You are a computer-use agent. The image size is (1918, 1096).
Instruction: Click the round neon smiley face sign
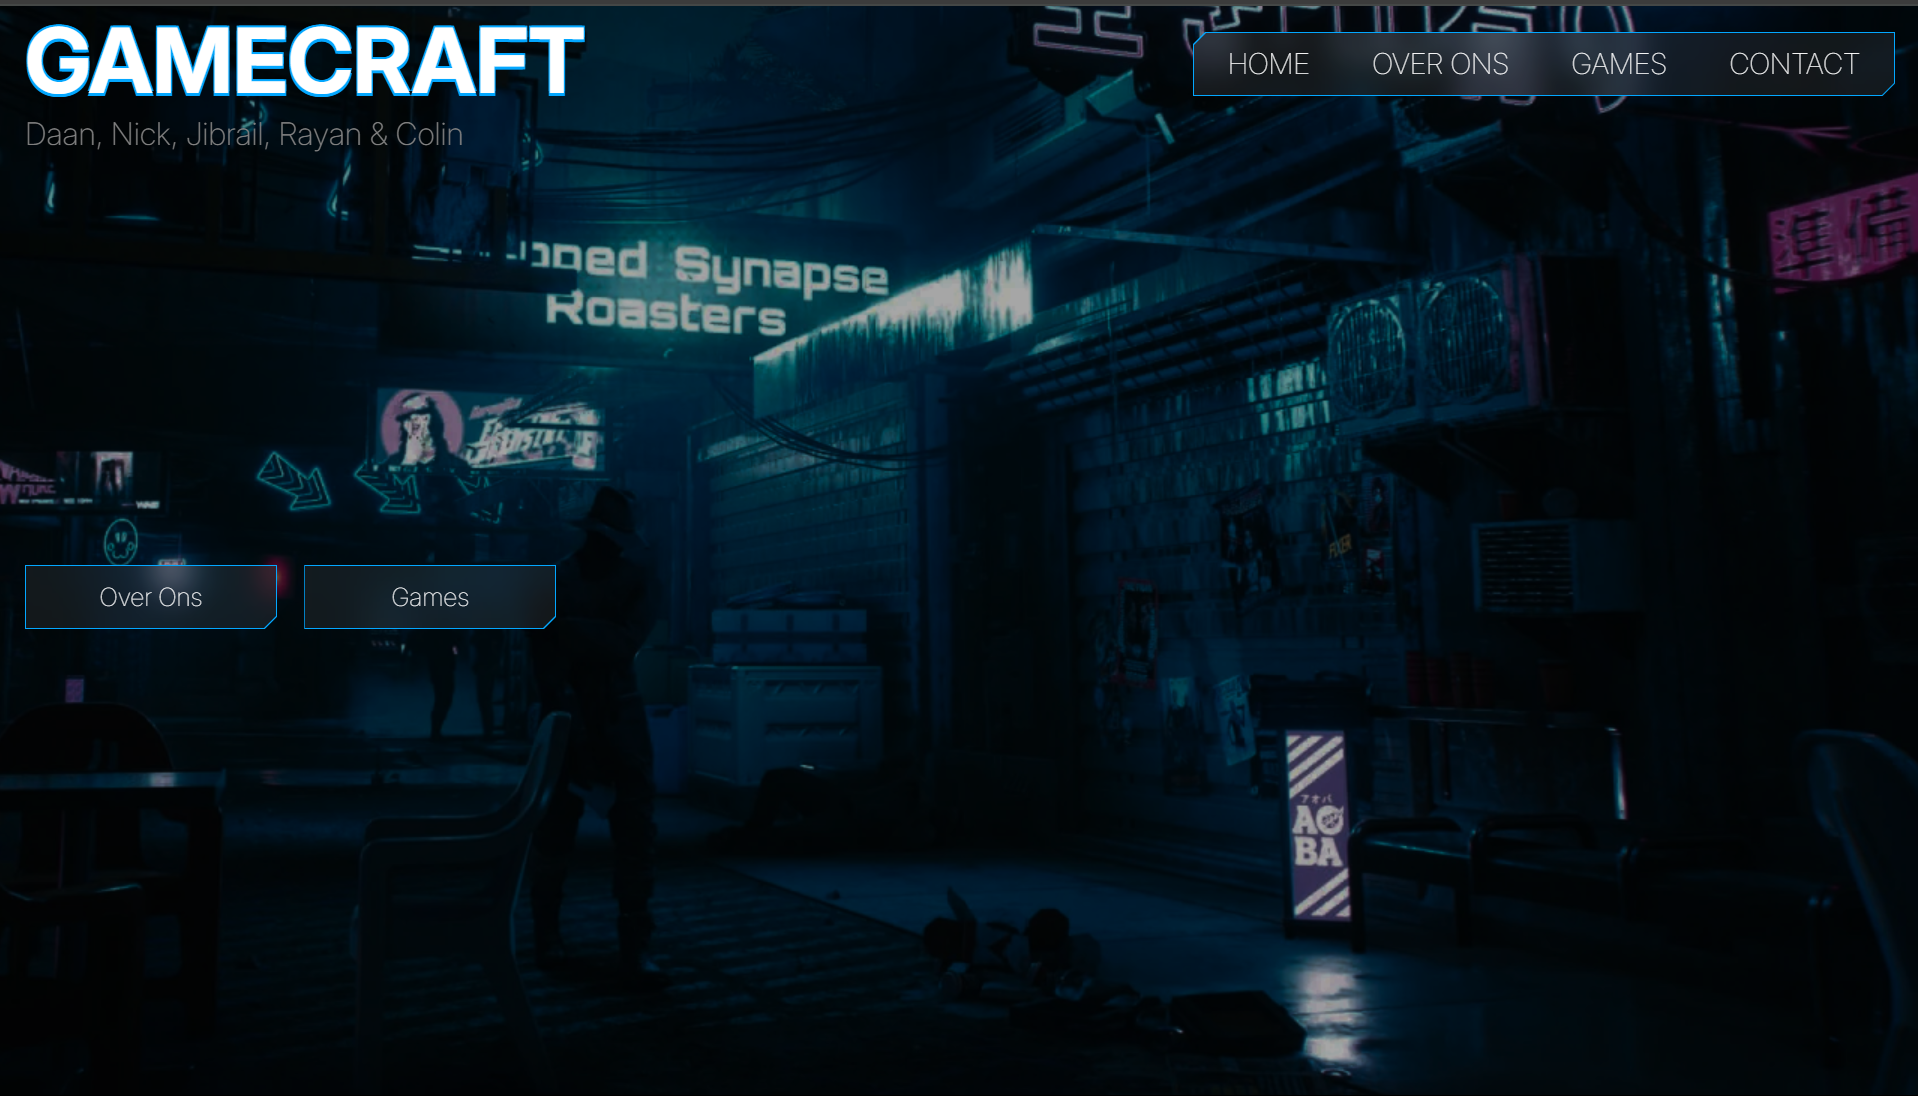click(121, 541)
